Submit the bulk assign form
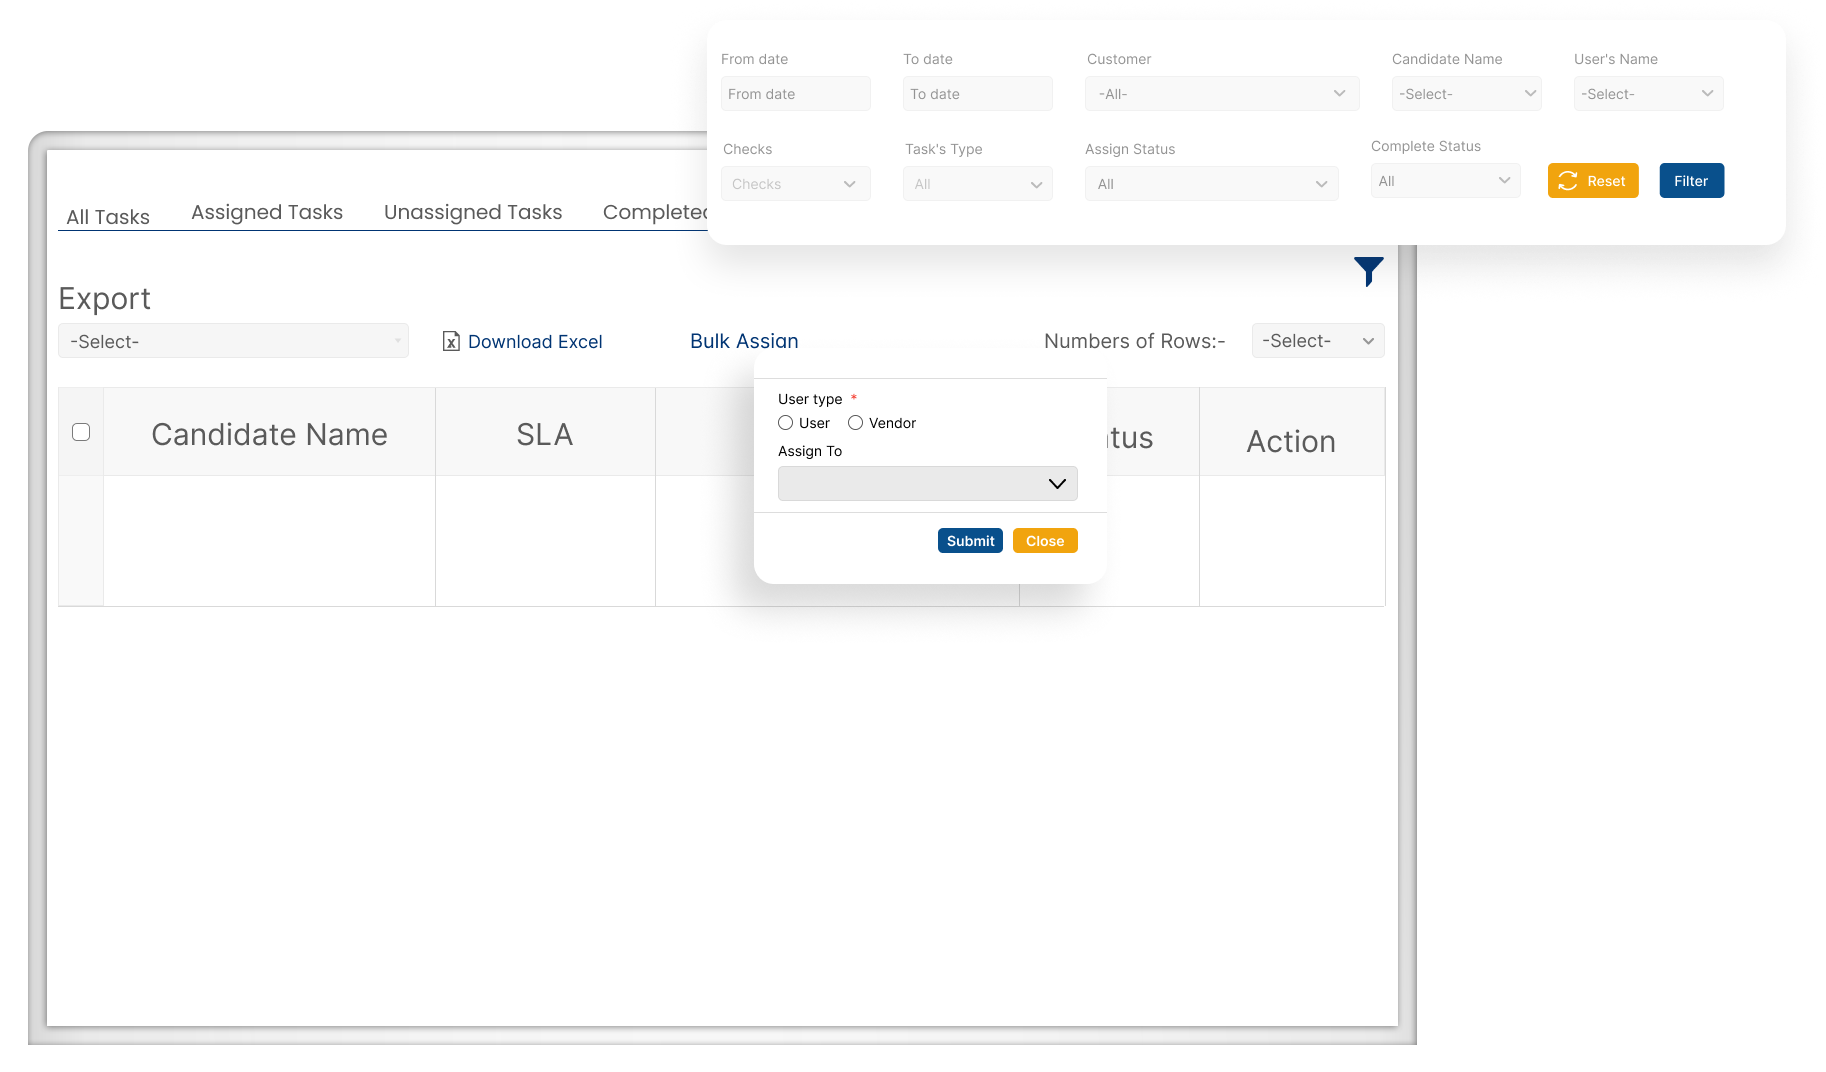1826x1072 pixels. [x=970, y=541]
